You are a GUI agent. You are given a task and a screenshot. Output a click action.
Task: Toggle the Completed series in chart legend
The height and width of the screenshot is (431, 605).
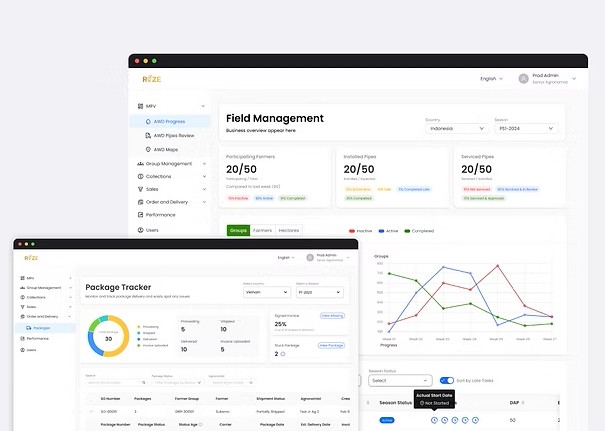point(419,231)
